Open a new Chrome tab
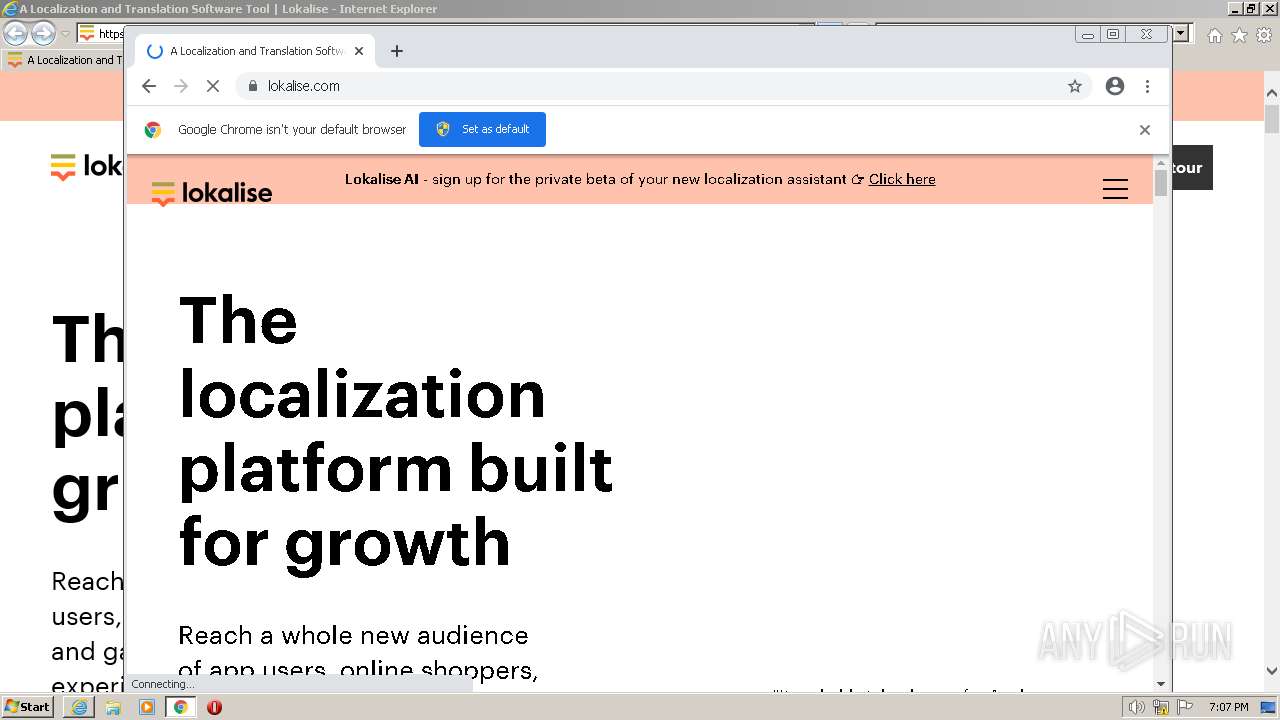 pyautogui.click(x=397, y=51)
